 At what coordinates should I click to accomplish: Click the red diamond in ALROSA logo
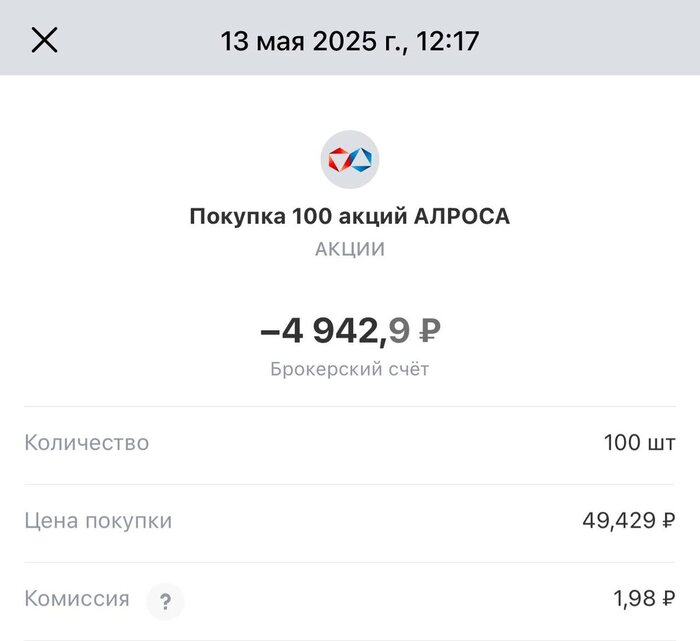339,160
